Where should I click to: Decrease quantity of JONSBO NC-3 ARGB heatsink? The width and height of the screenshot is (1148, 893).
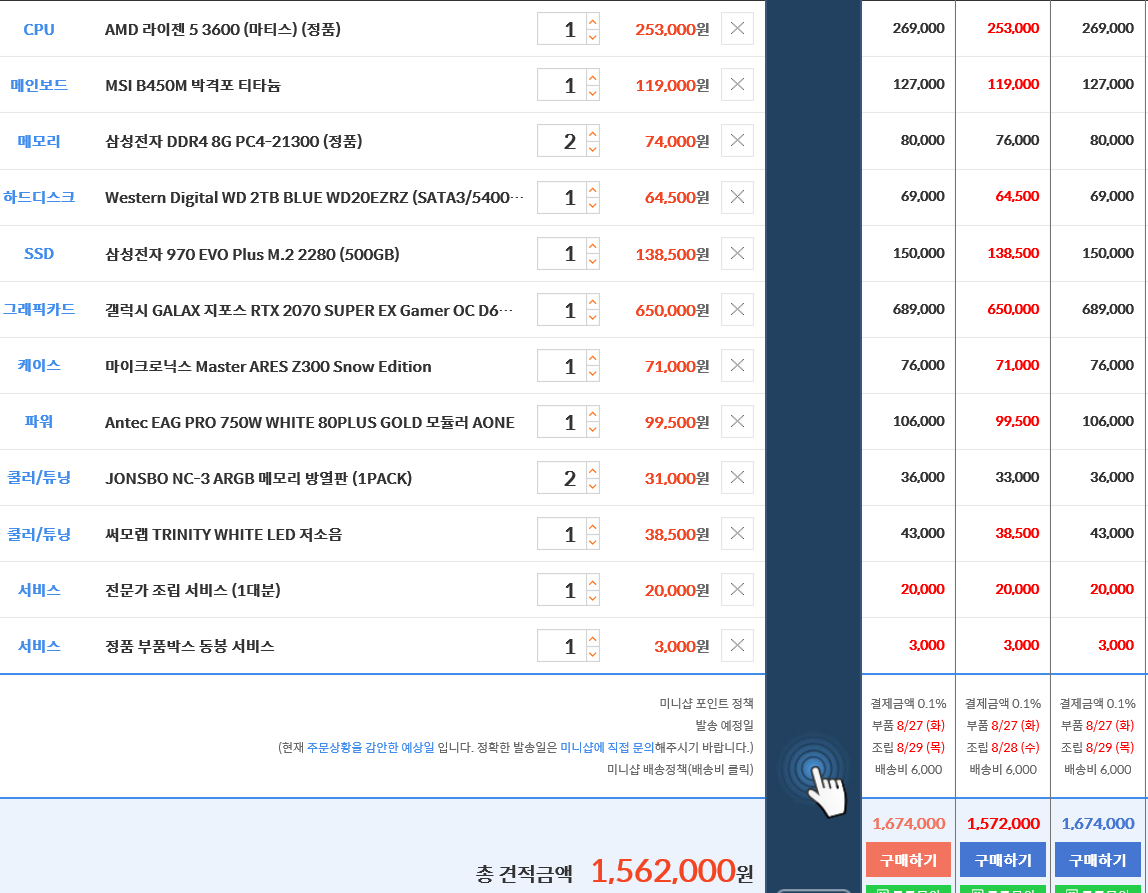[x=593, y=486]
